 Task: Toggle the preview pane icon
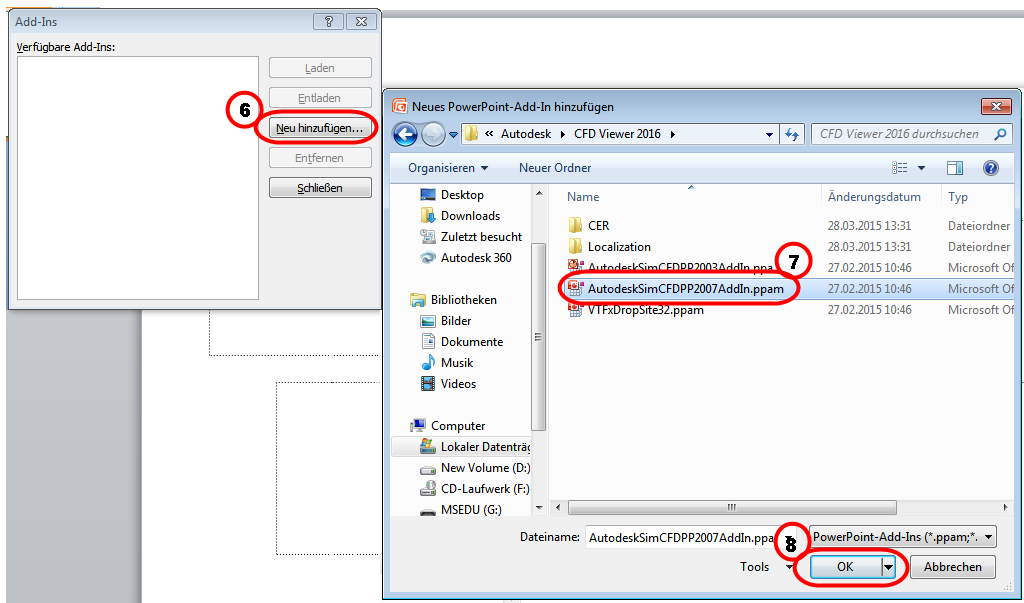click(x=955, y=168)
